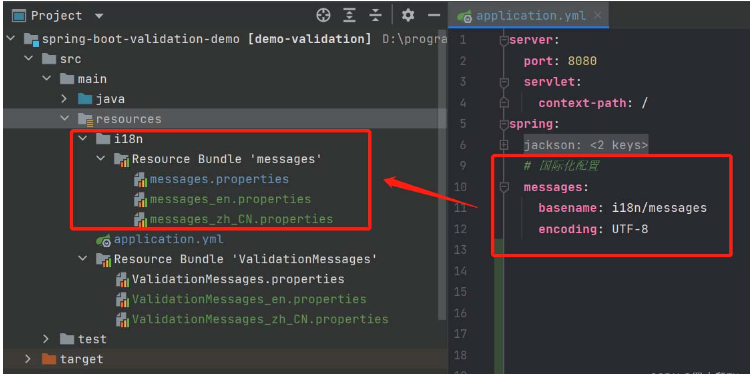Viewport: 754px width, 374px height.
Task: Select messages.properties in the tree
Action: [x=219, y=179]
